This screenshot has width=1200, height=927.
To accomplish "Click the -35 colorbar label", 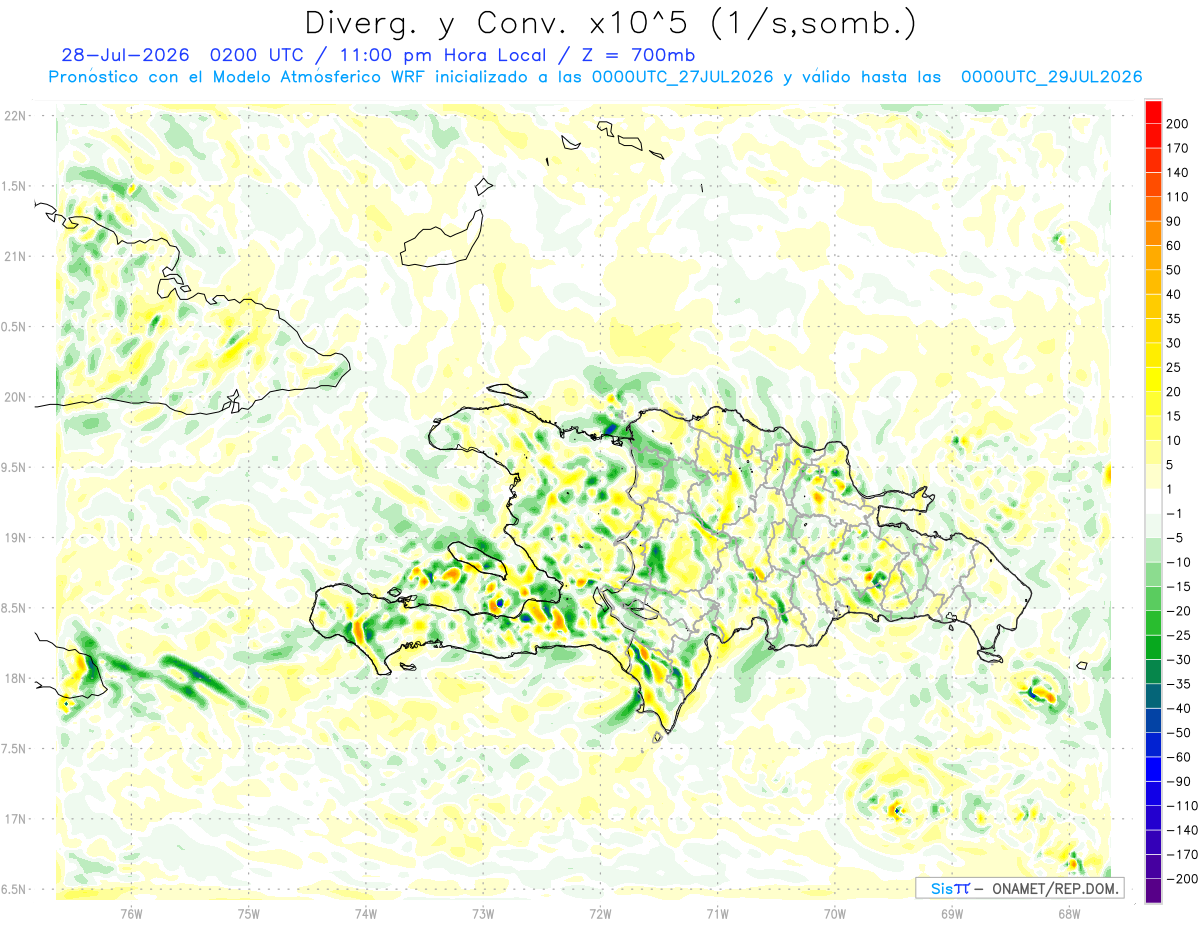I will click(1180, 685).
